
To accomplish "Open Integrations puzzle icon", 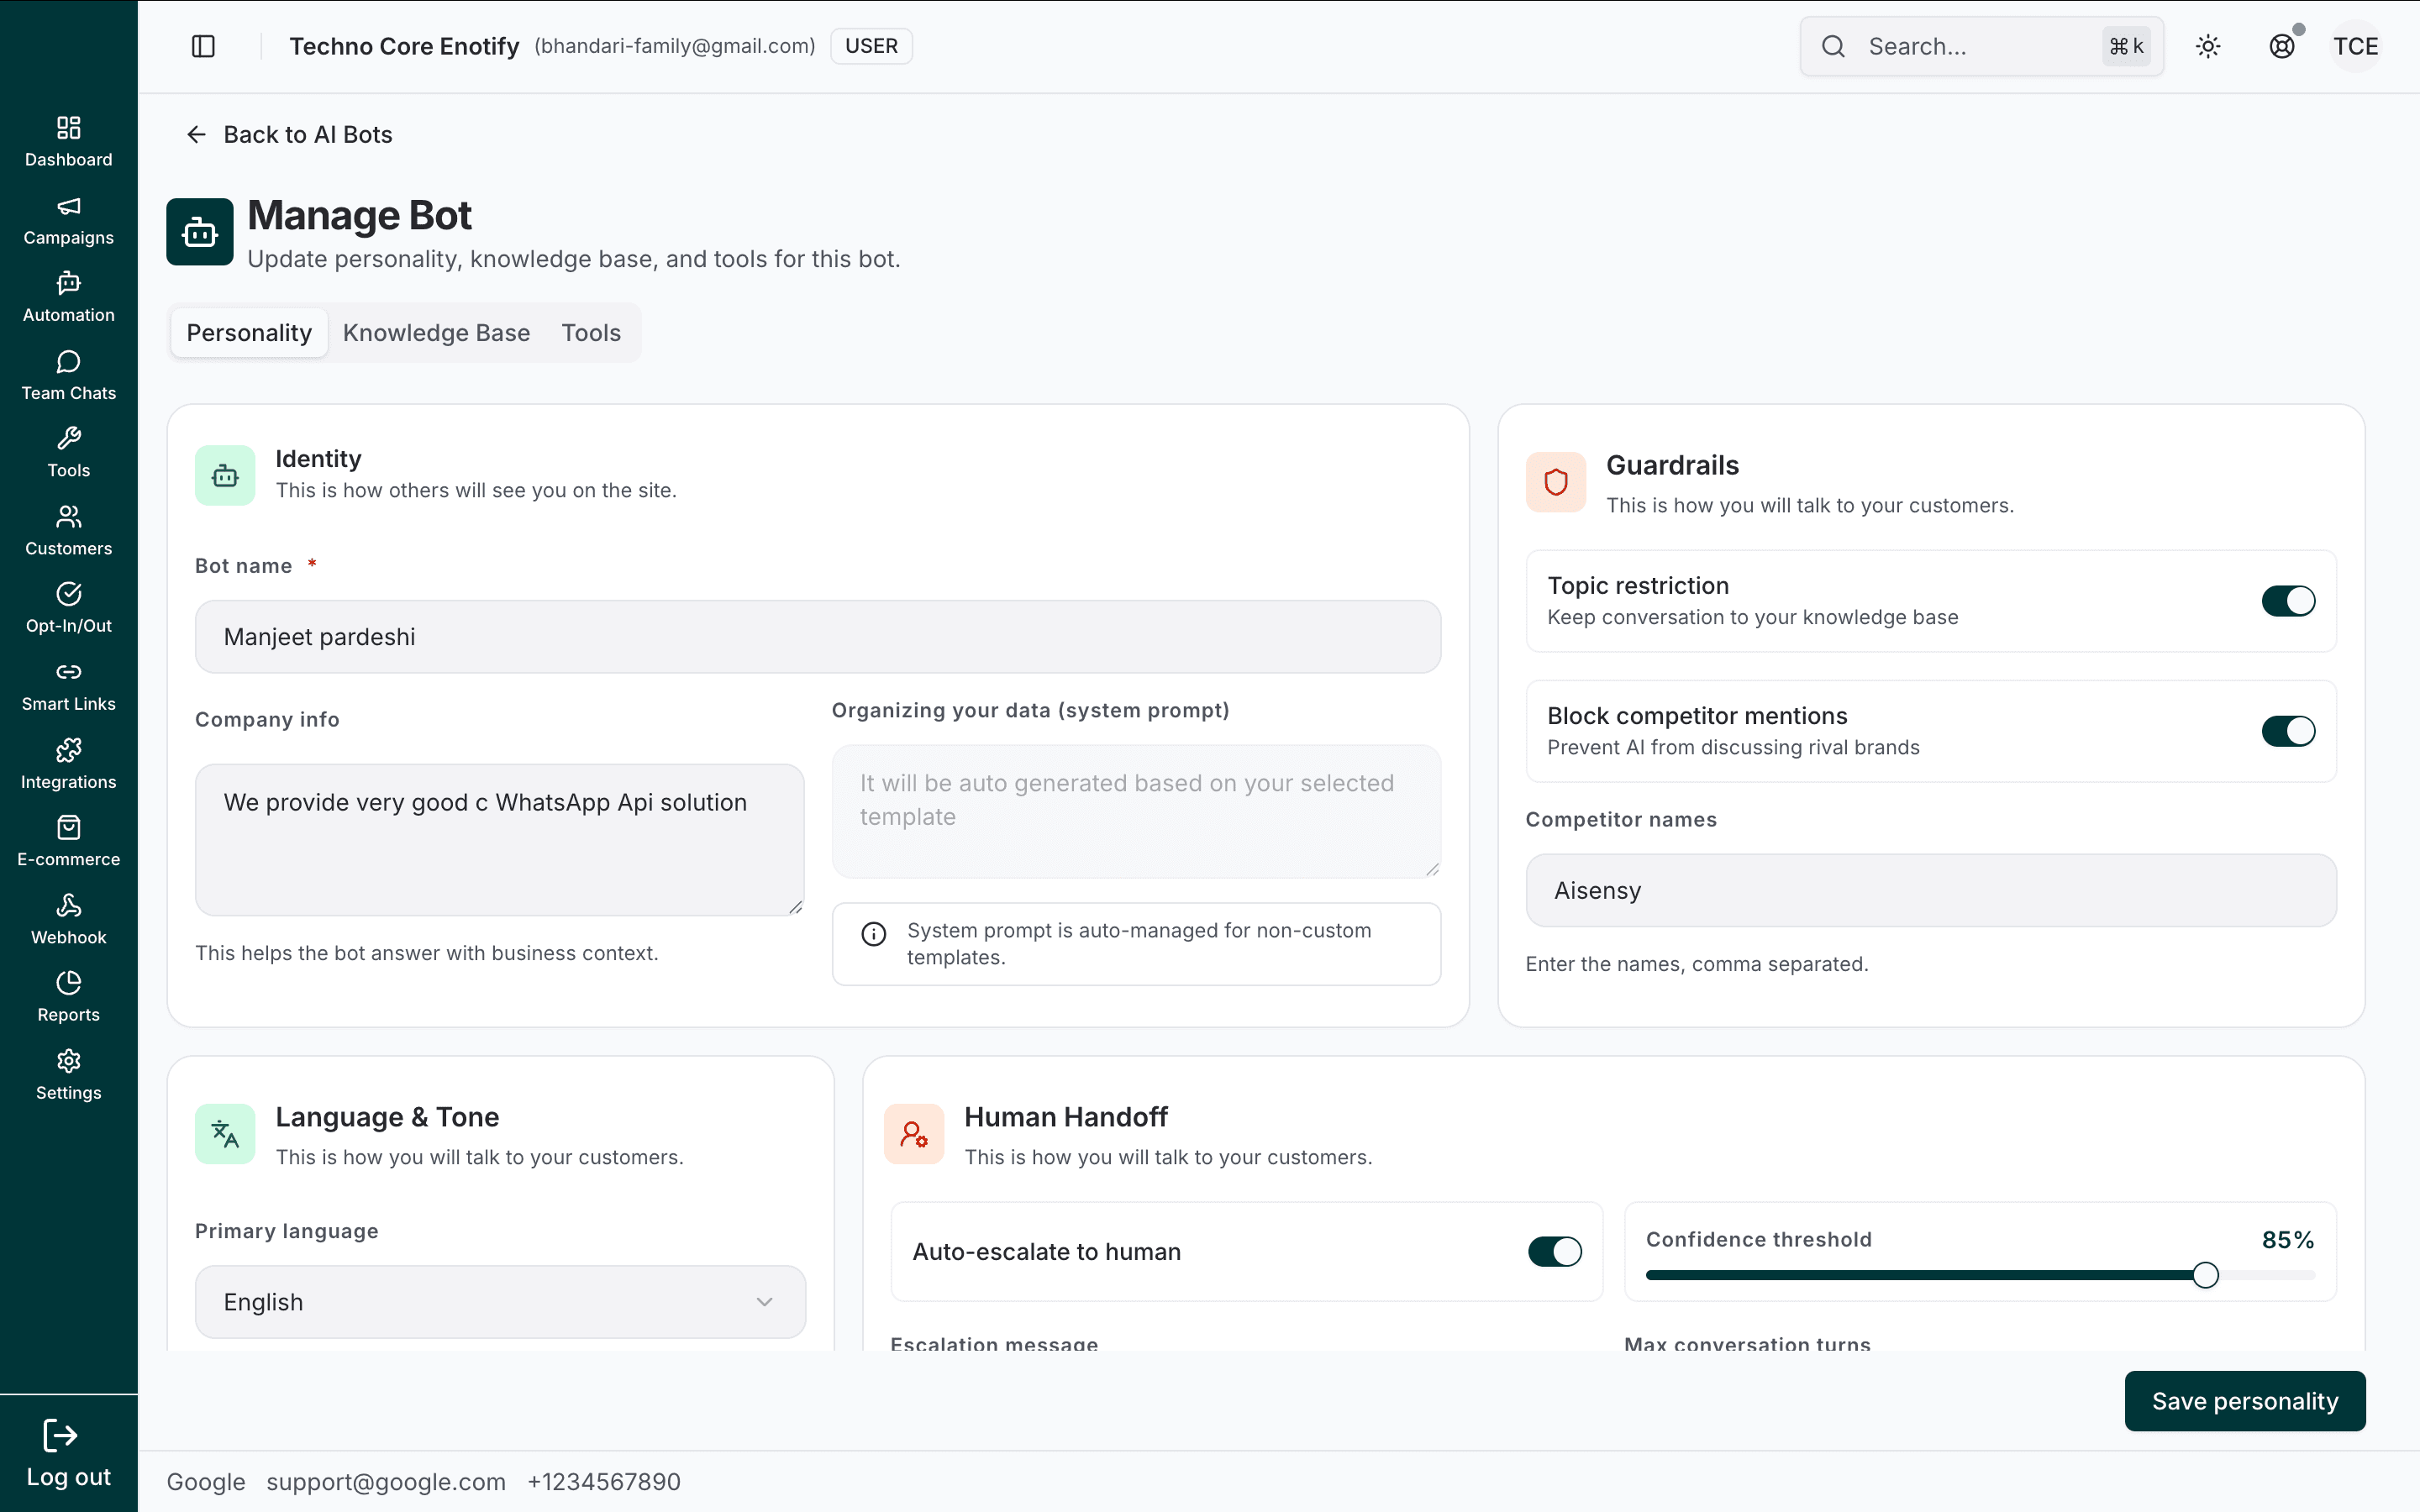I will (x=68, y=750).
